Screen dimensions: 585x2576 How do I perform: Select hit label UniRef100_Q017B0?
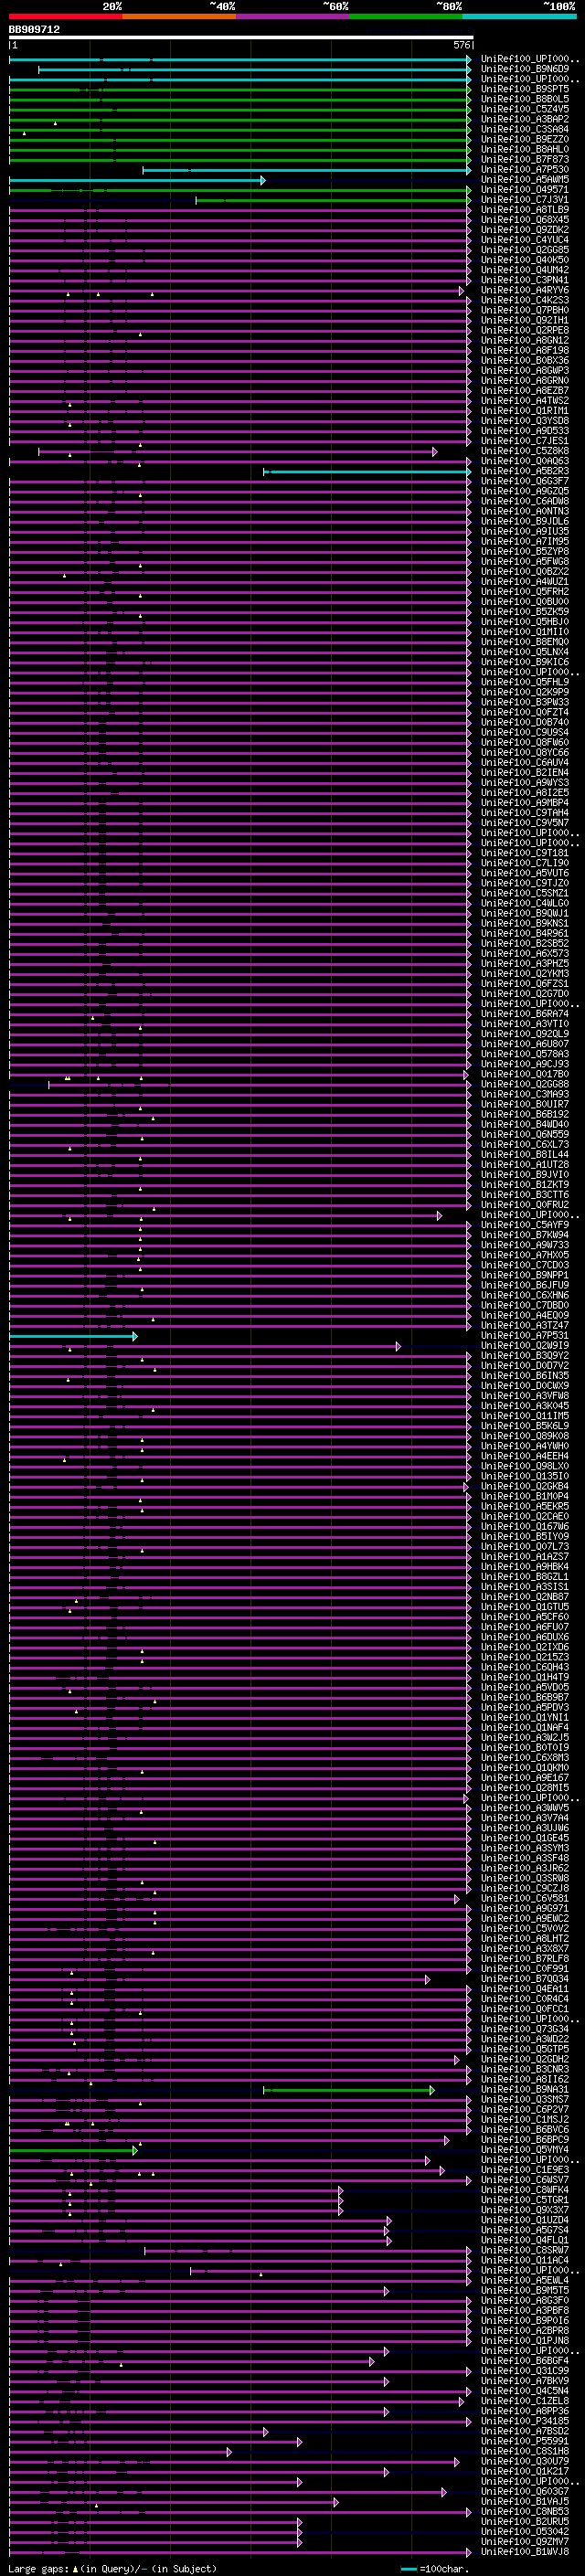525,1074
